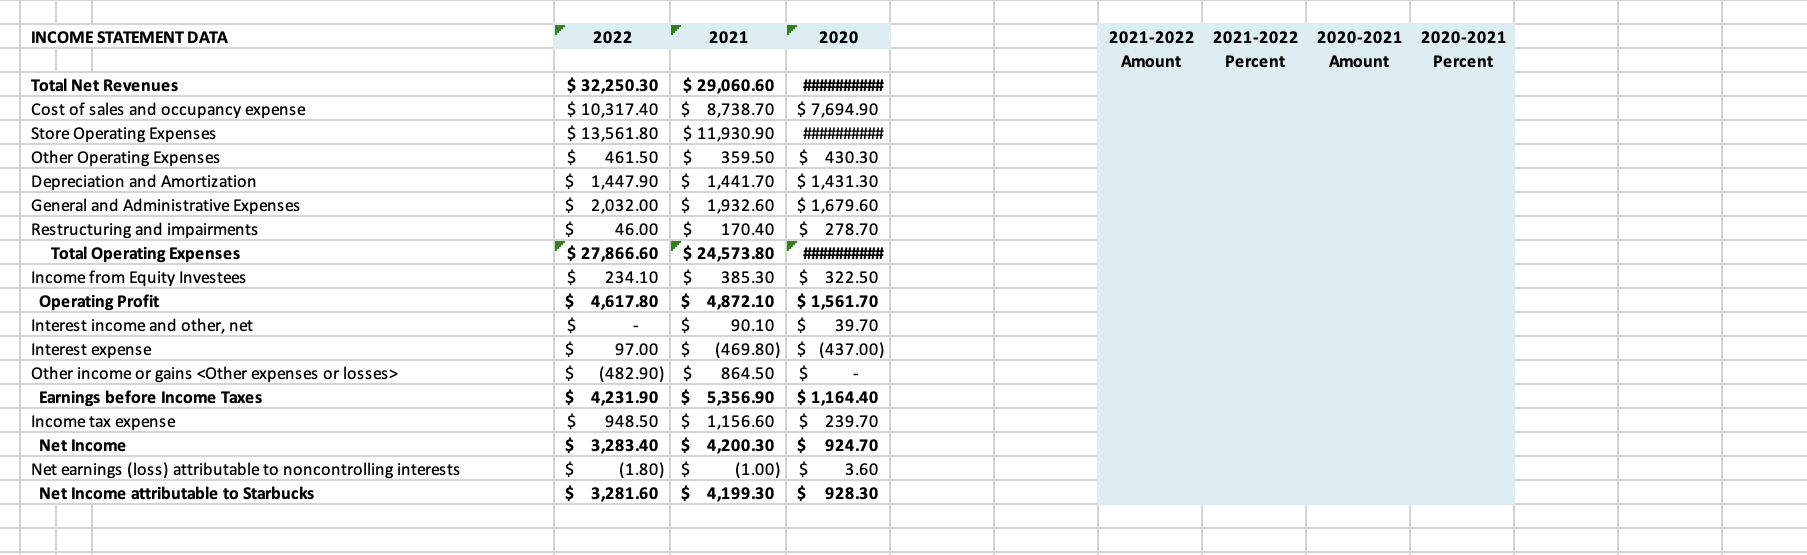This screenshot has height=555, width=1807.
Task: Click the $10,317.40 cost of sales cell
Action: click(612, 109)
